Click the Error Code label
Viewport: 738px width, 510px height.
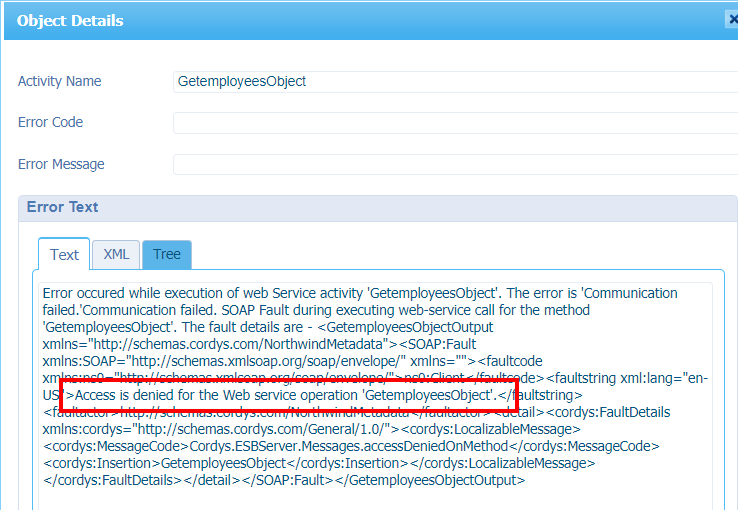(50, 122)
